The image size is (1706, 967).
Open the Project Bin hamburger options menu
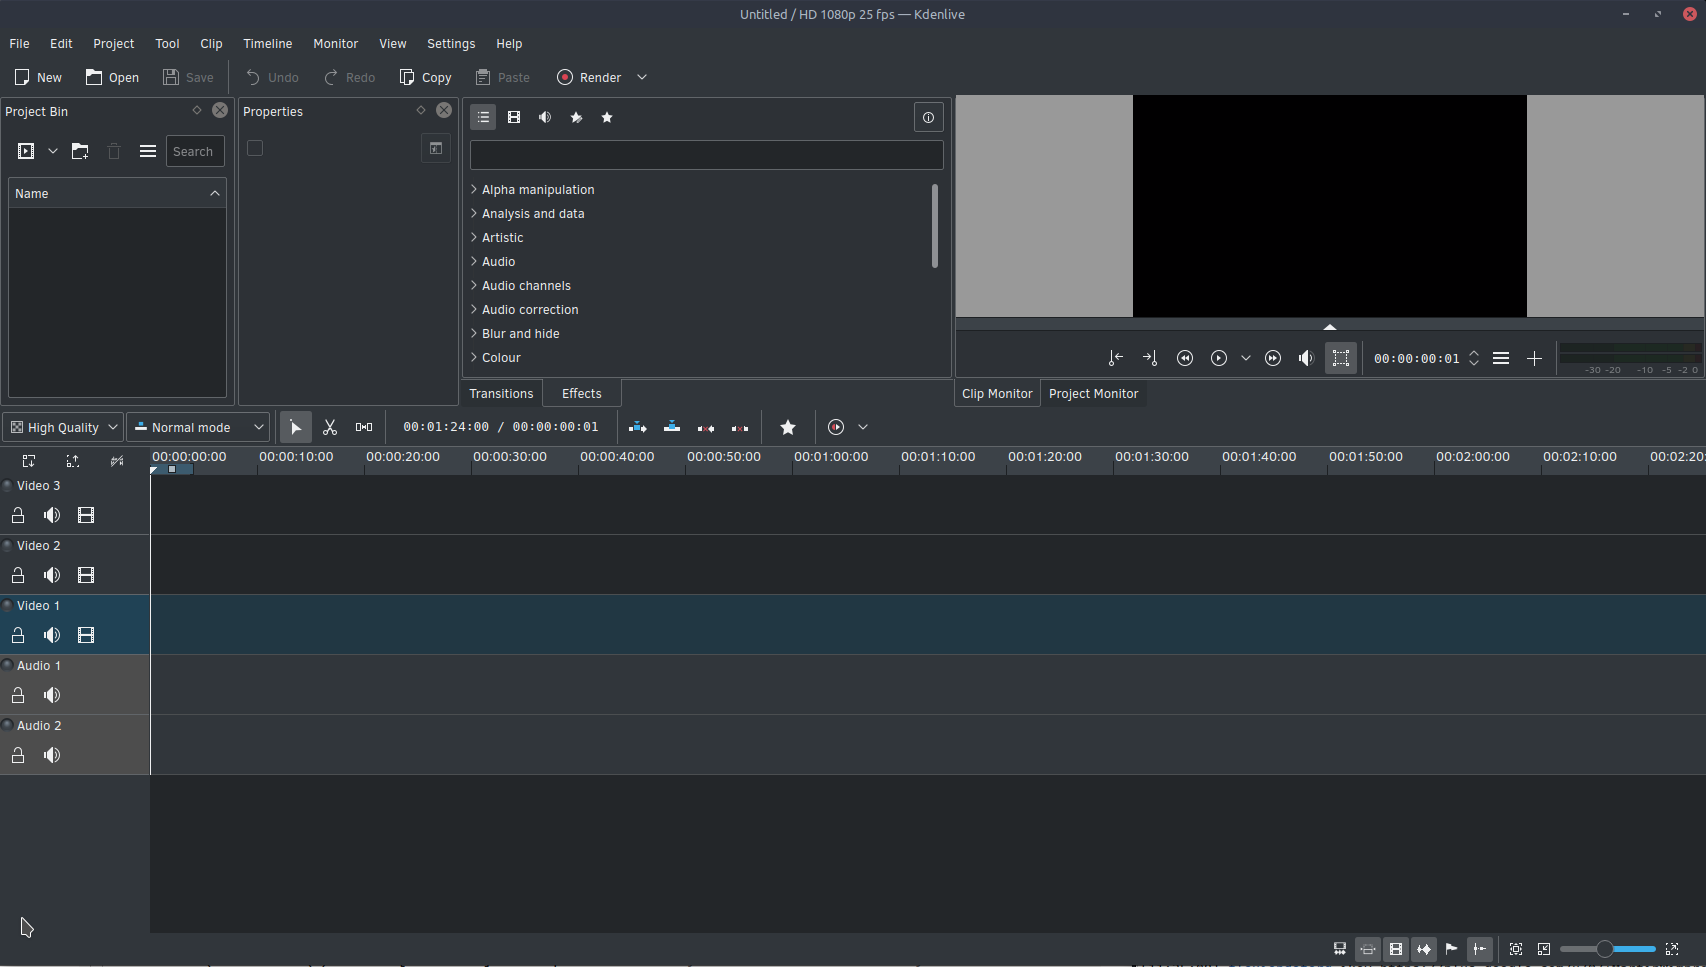148,151
